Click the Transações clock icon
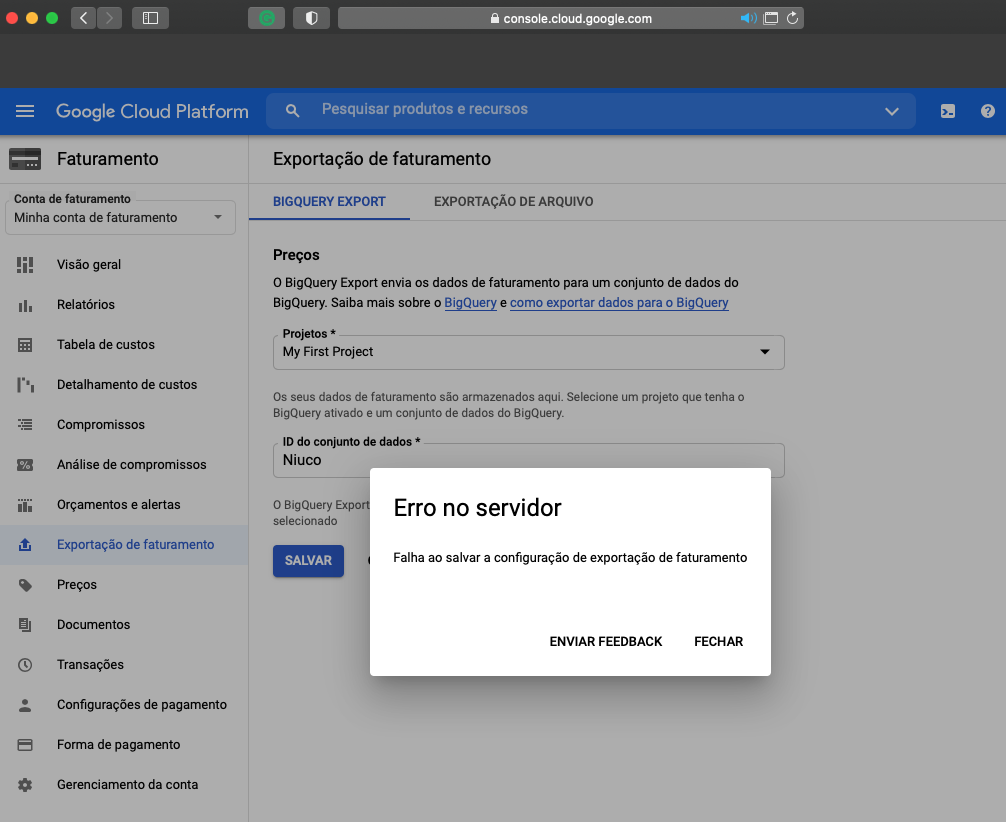 25,665
